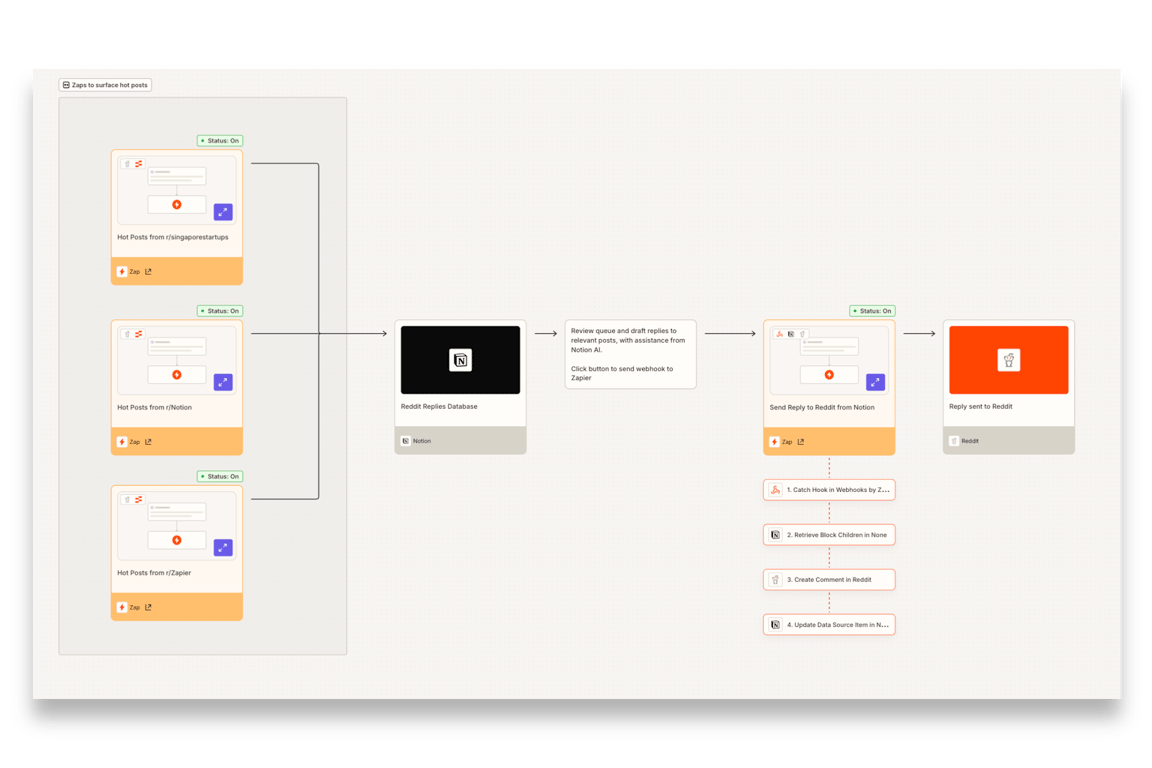Open external link on Send Reply Zap card
This screenshot has height=768, width=1152.
[x=801, y=442]
